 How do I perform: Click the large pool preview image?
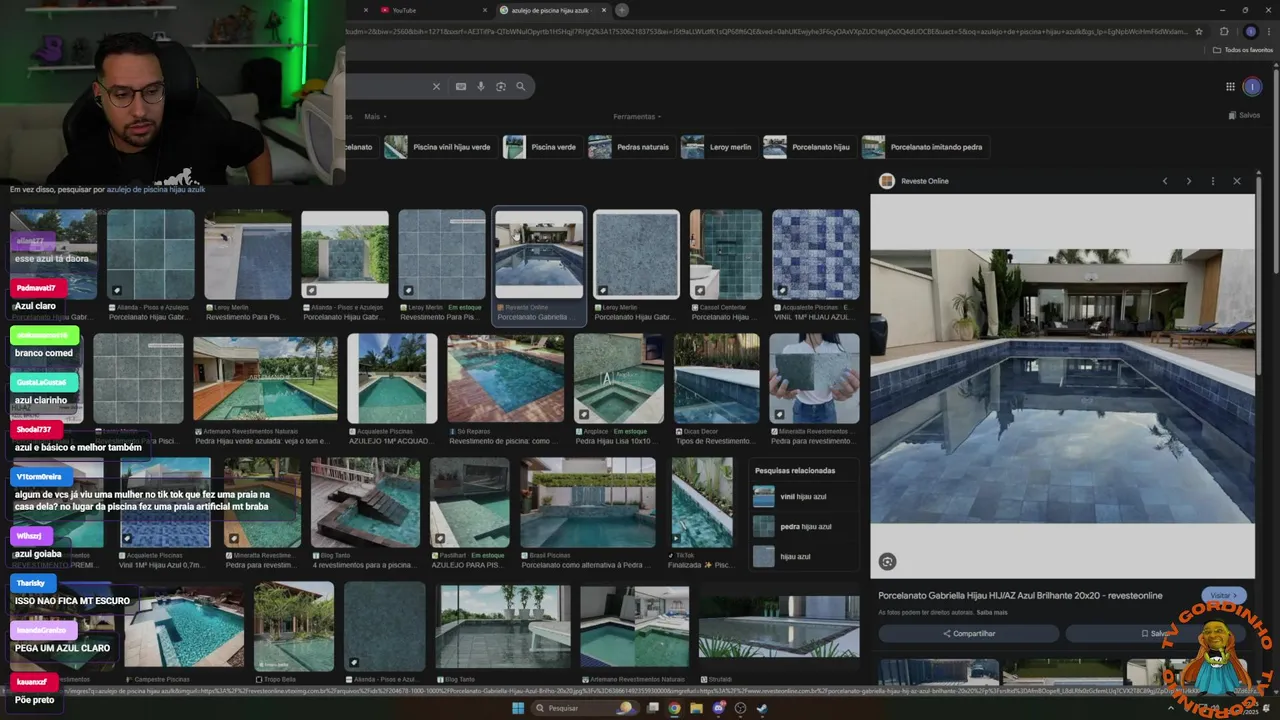tap(1062, 386)
